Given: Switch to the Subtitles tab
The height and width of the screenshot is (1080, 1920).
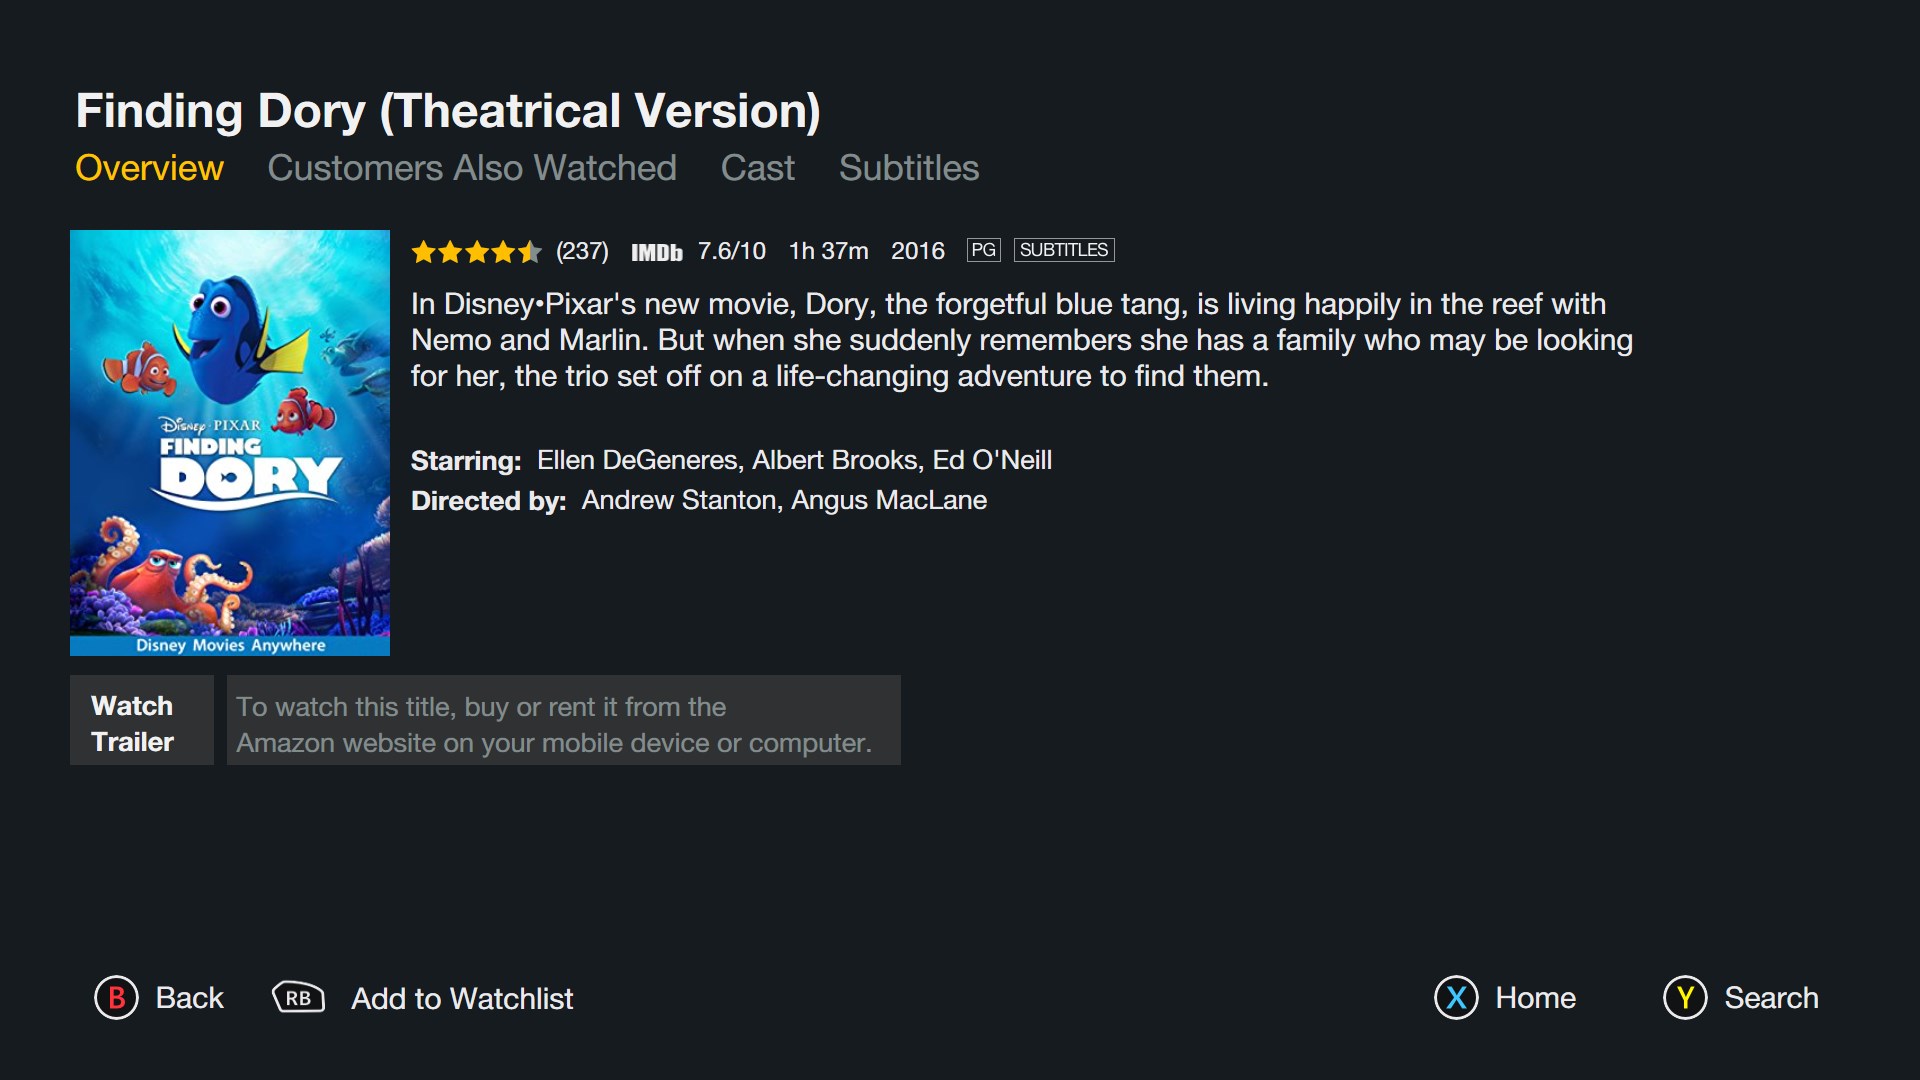Looking at the screenshot, I should (x=908, y=168).
